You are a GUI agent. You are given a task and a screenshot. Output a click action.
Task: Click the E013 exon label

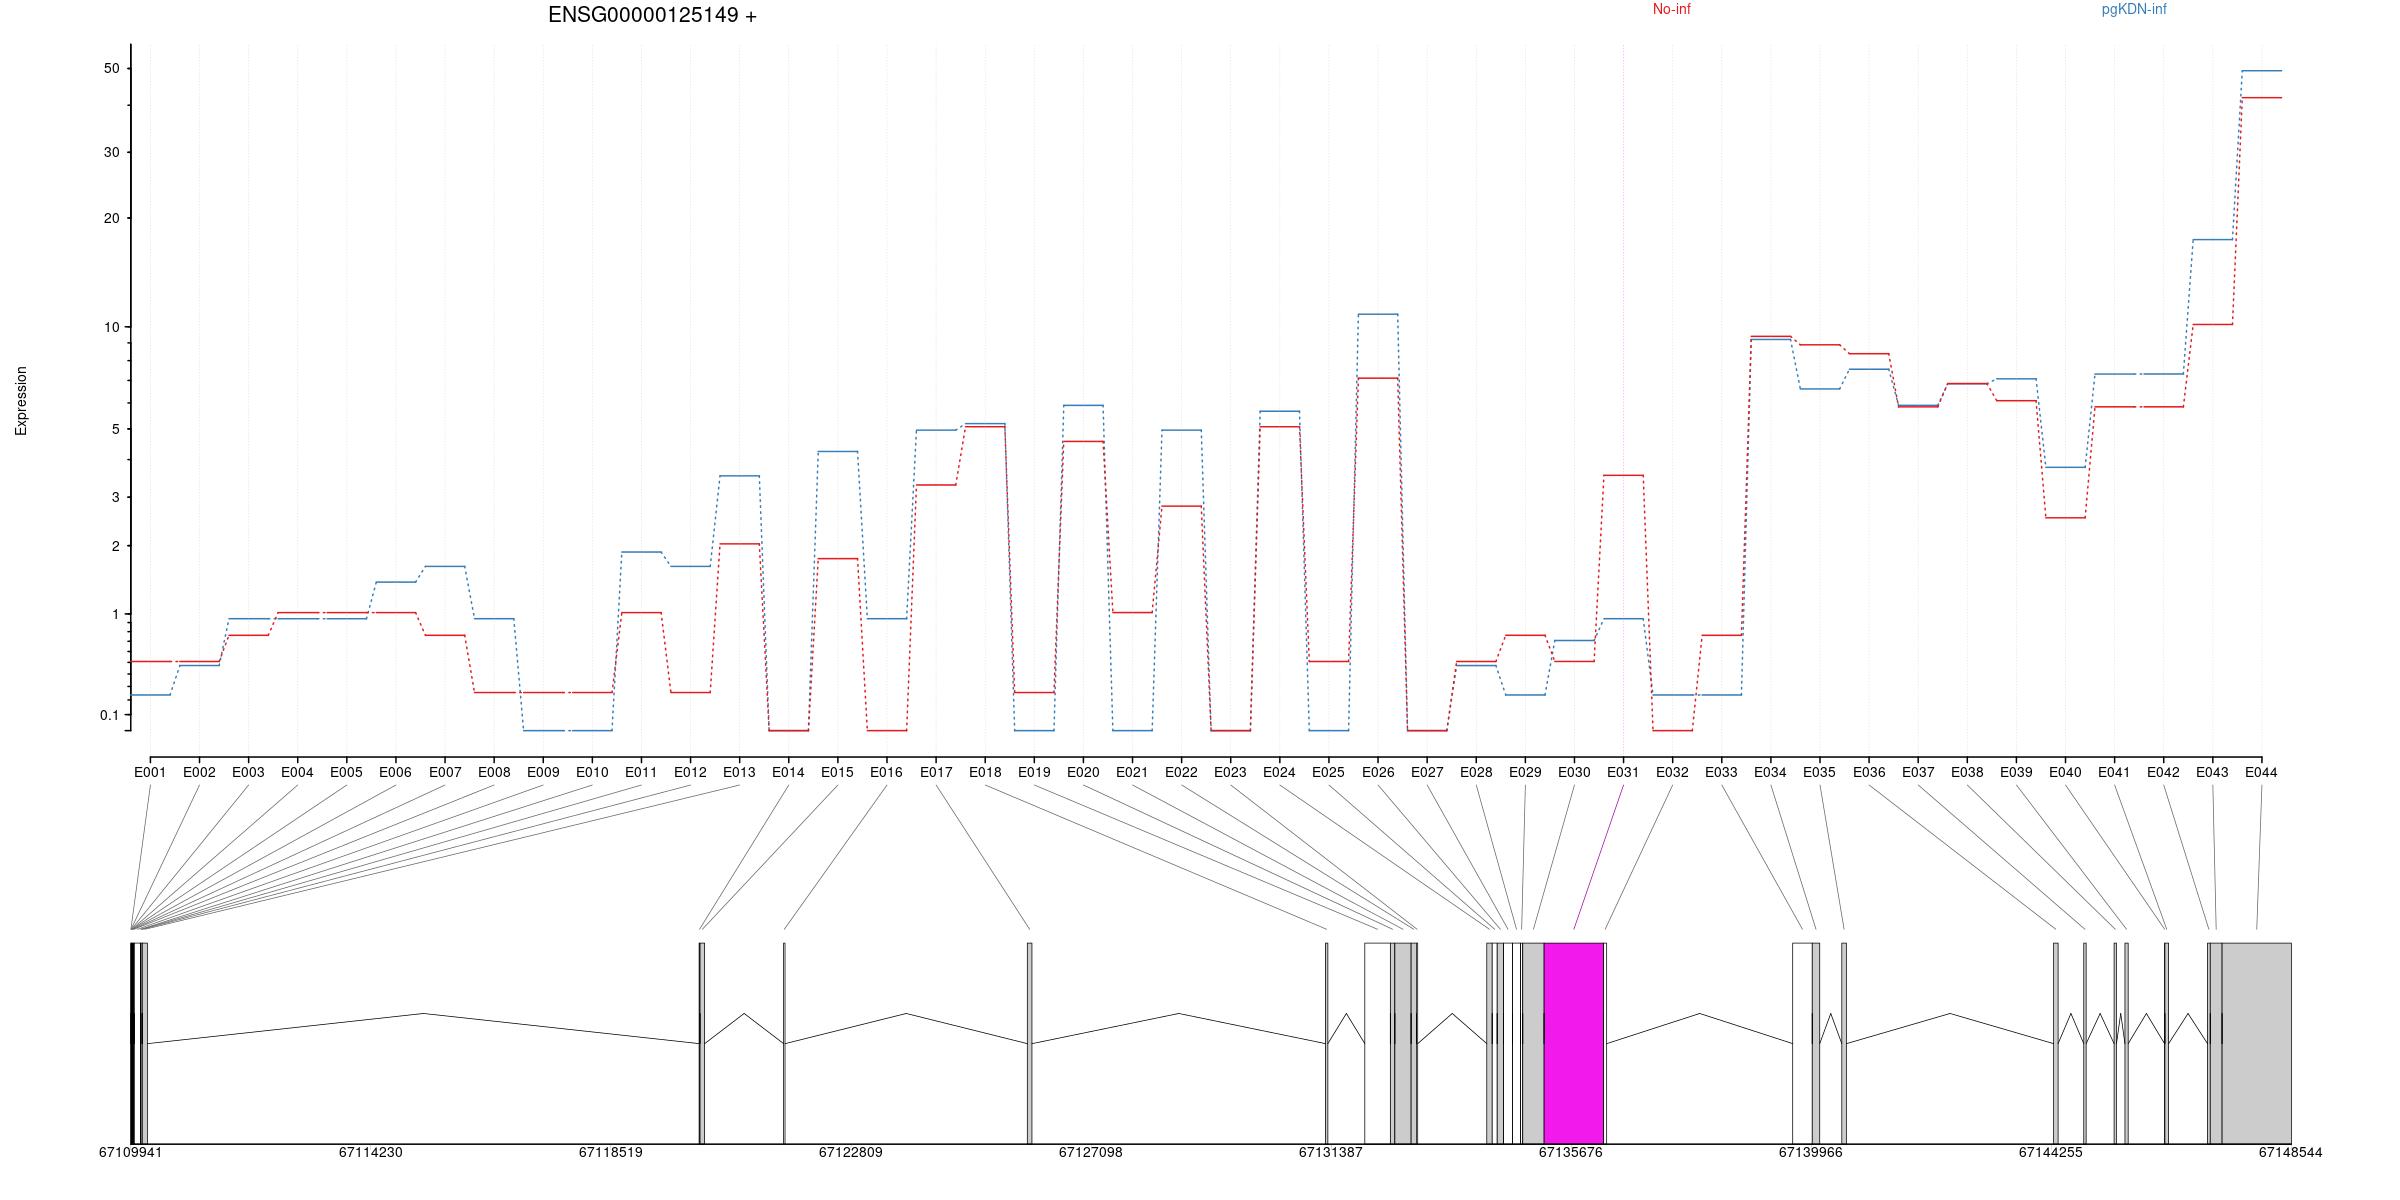(x=739, y=772)
